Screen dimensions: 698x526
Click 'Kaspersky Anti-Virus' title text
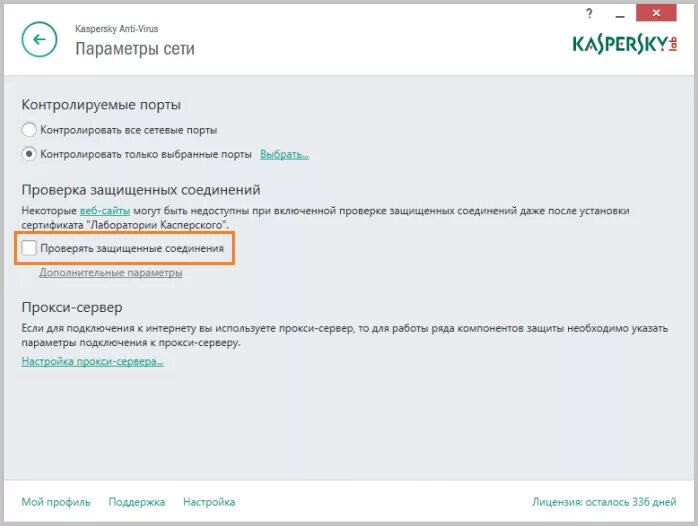117,28
